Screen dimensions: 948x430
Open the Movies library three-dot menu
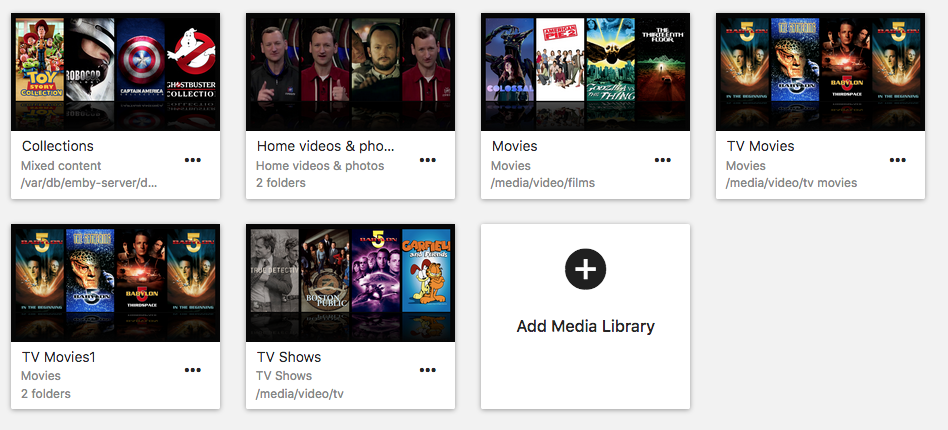pyautogui.click(x=663, y=160)
